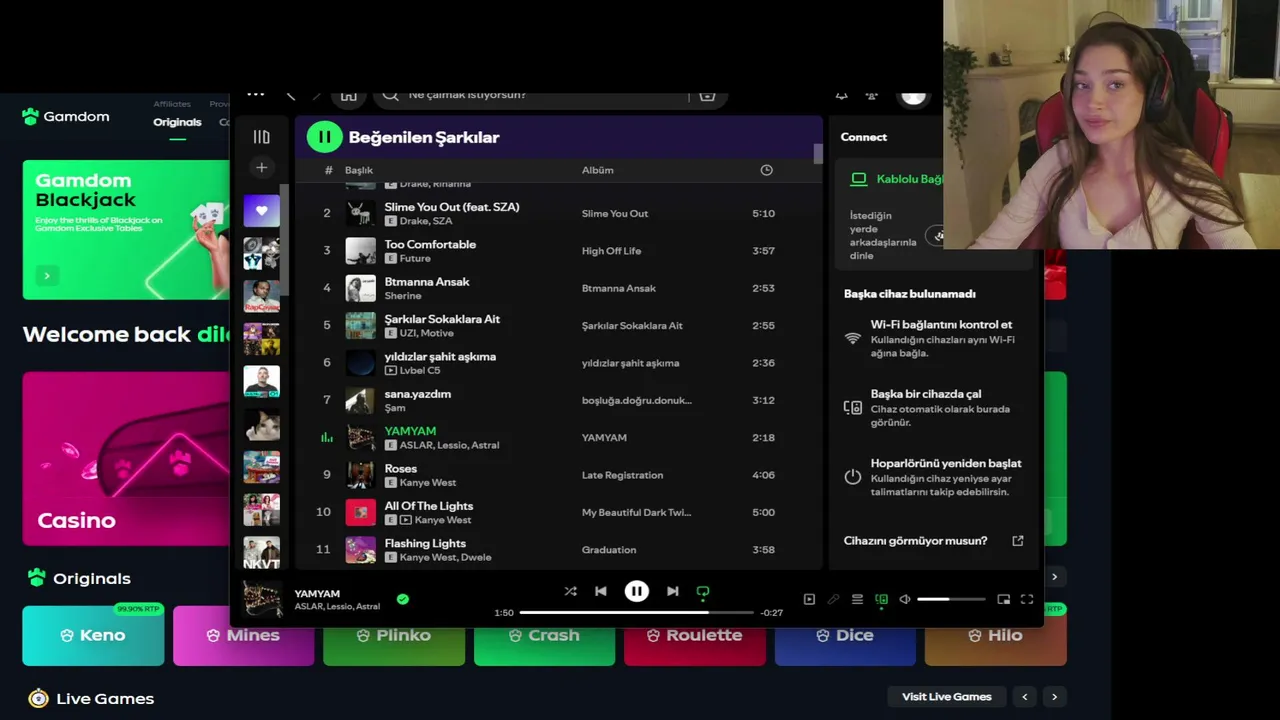Open the Casino pink card on Gamdom
Viewport: 1280px width, 720px height.
click(x=126, y=459)
